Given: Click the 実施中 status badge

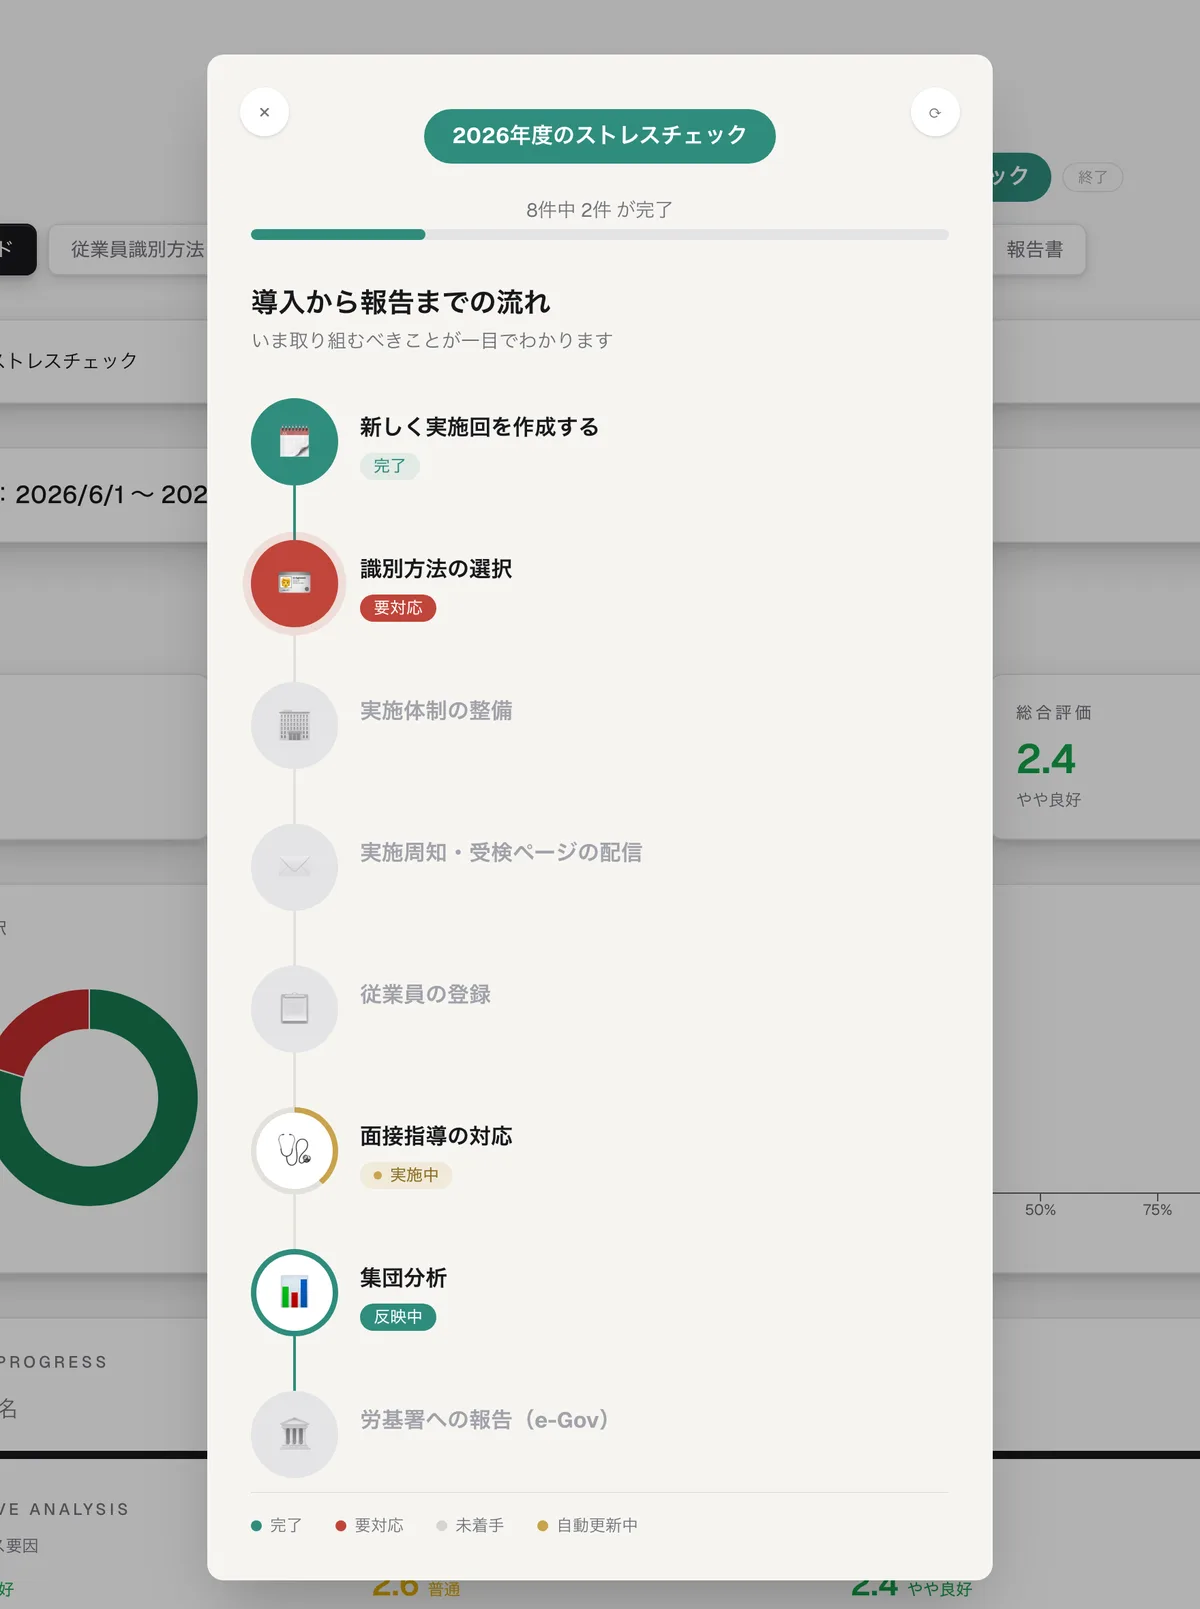Looking at the screenshot, I should [406, 1175].
